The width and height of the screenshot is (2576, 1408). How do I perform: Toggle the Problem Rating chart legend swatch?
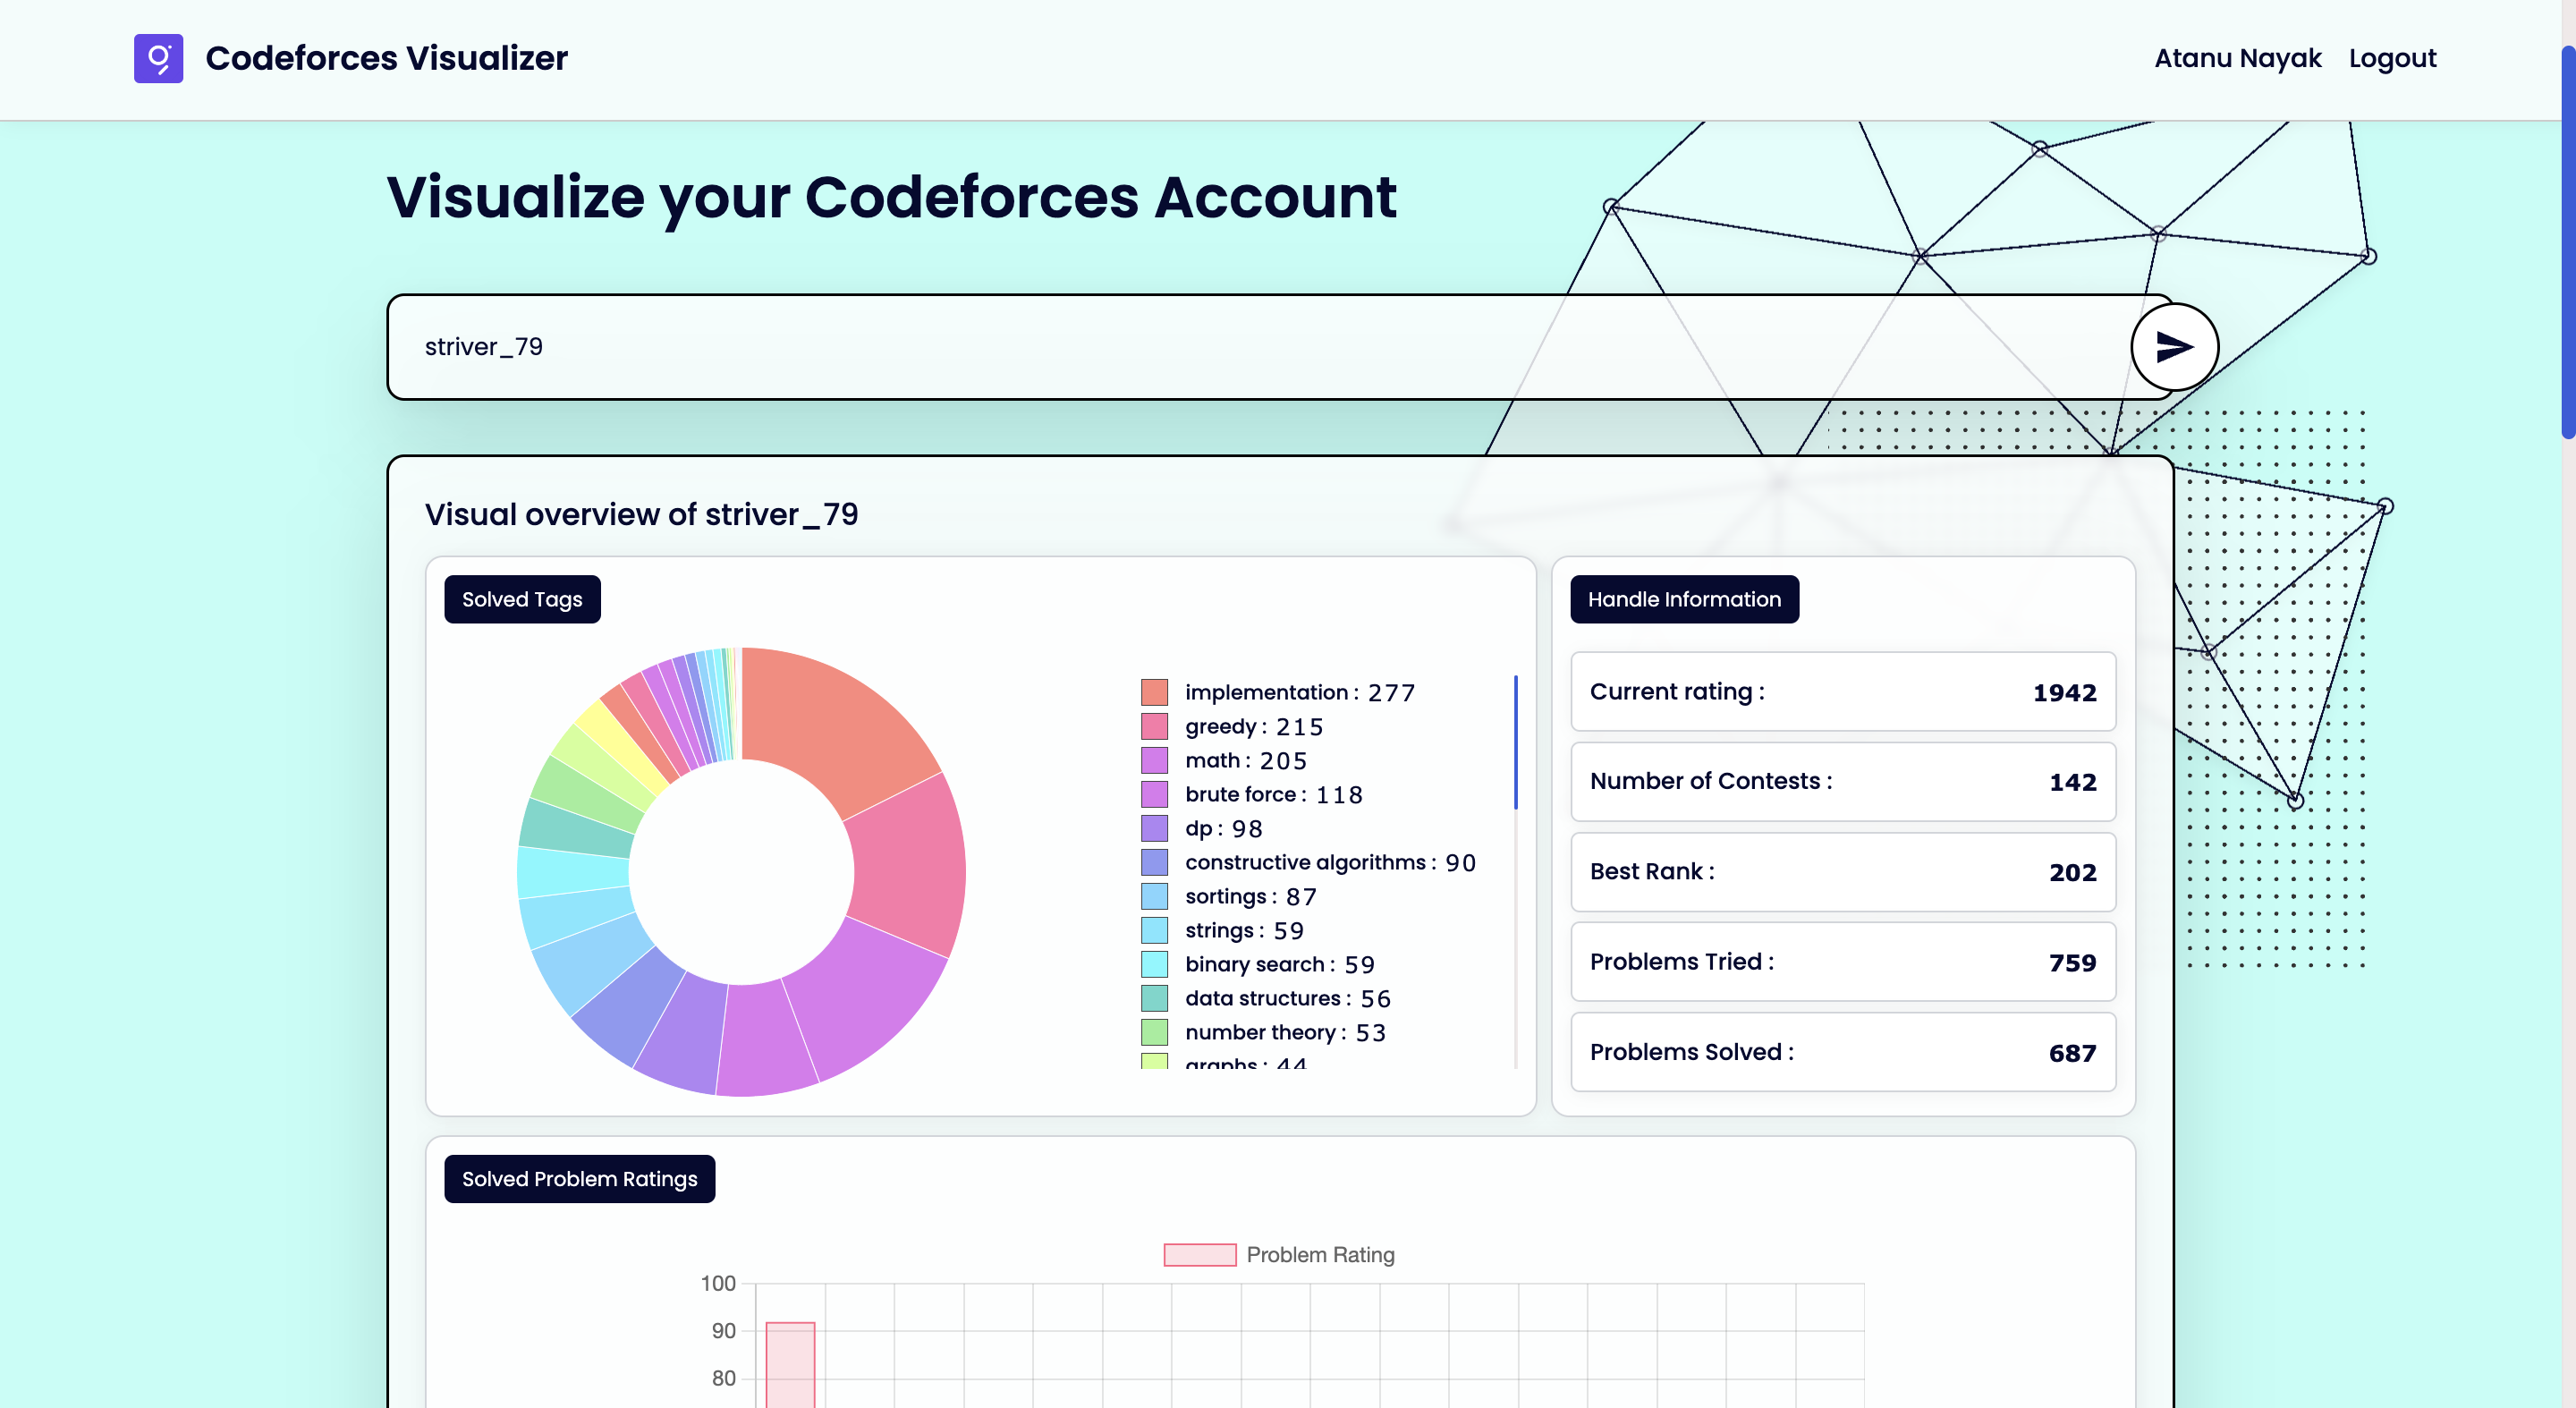tap(1200, 1254)
